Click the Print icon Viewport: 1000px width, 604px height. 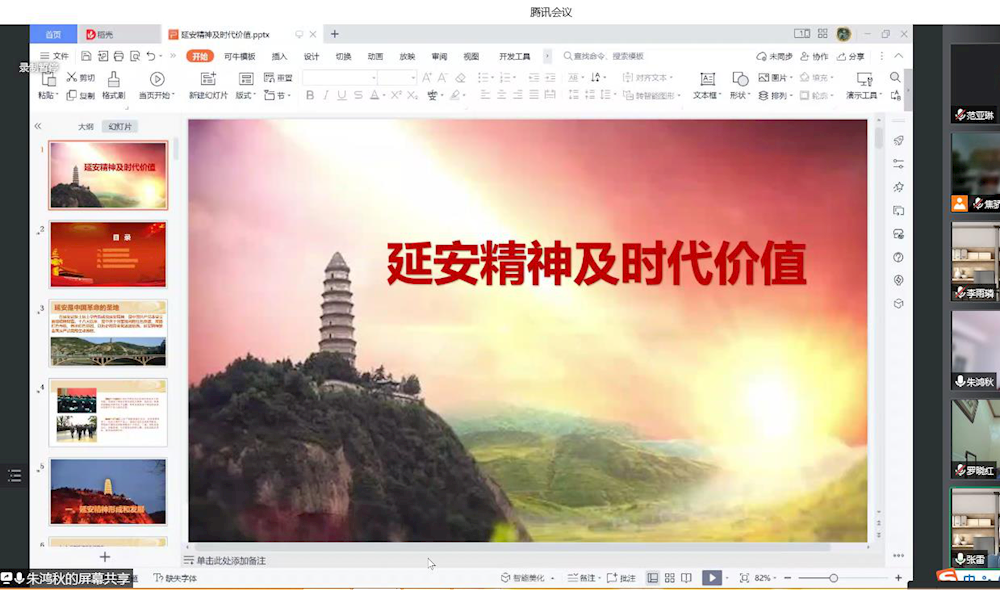119,56
